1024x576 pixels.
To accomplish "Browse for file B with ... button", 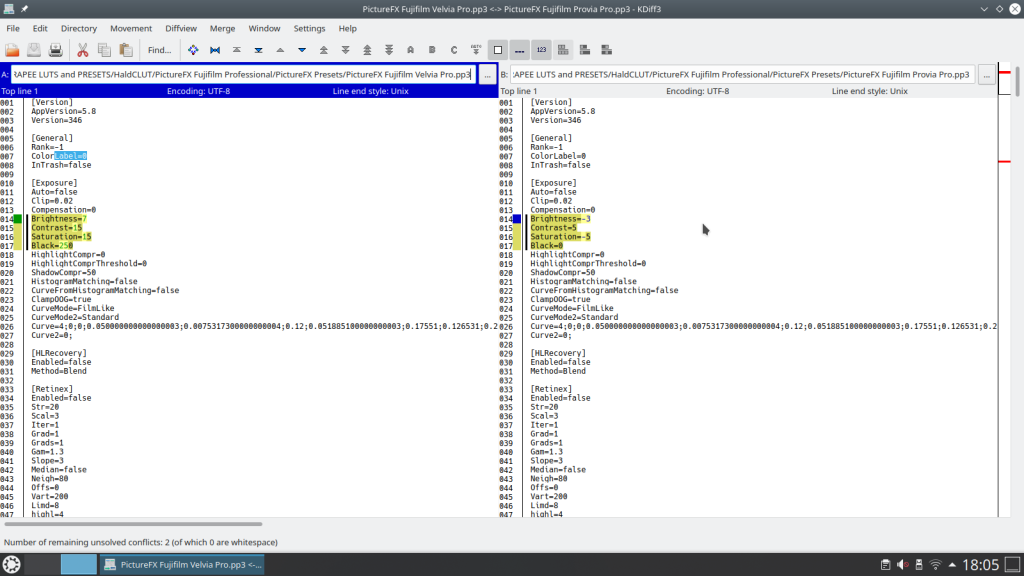I will 987,74.
